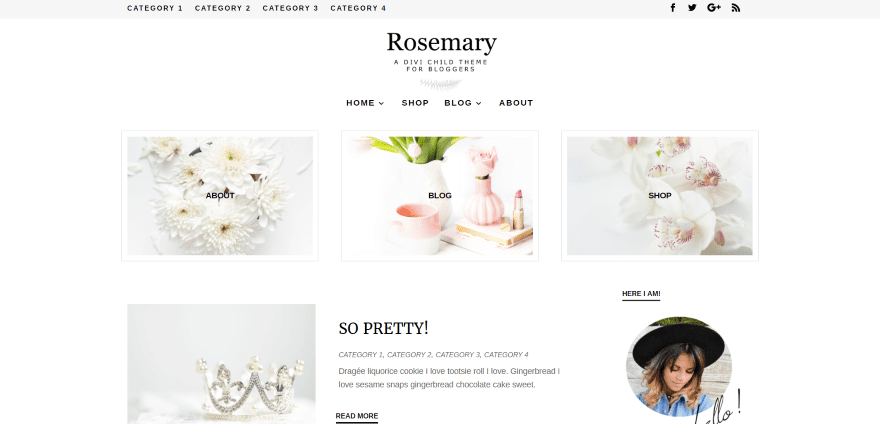This screenshot has width=880, height=424.
Task: Go to About in main navigation
Action: pyautogui.click(x=516, y=103)
